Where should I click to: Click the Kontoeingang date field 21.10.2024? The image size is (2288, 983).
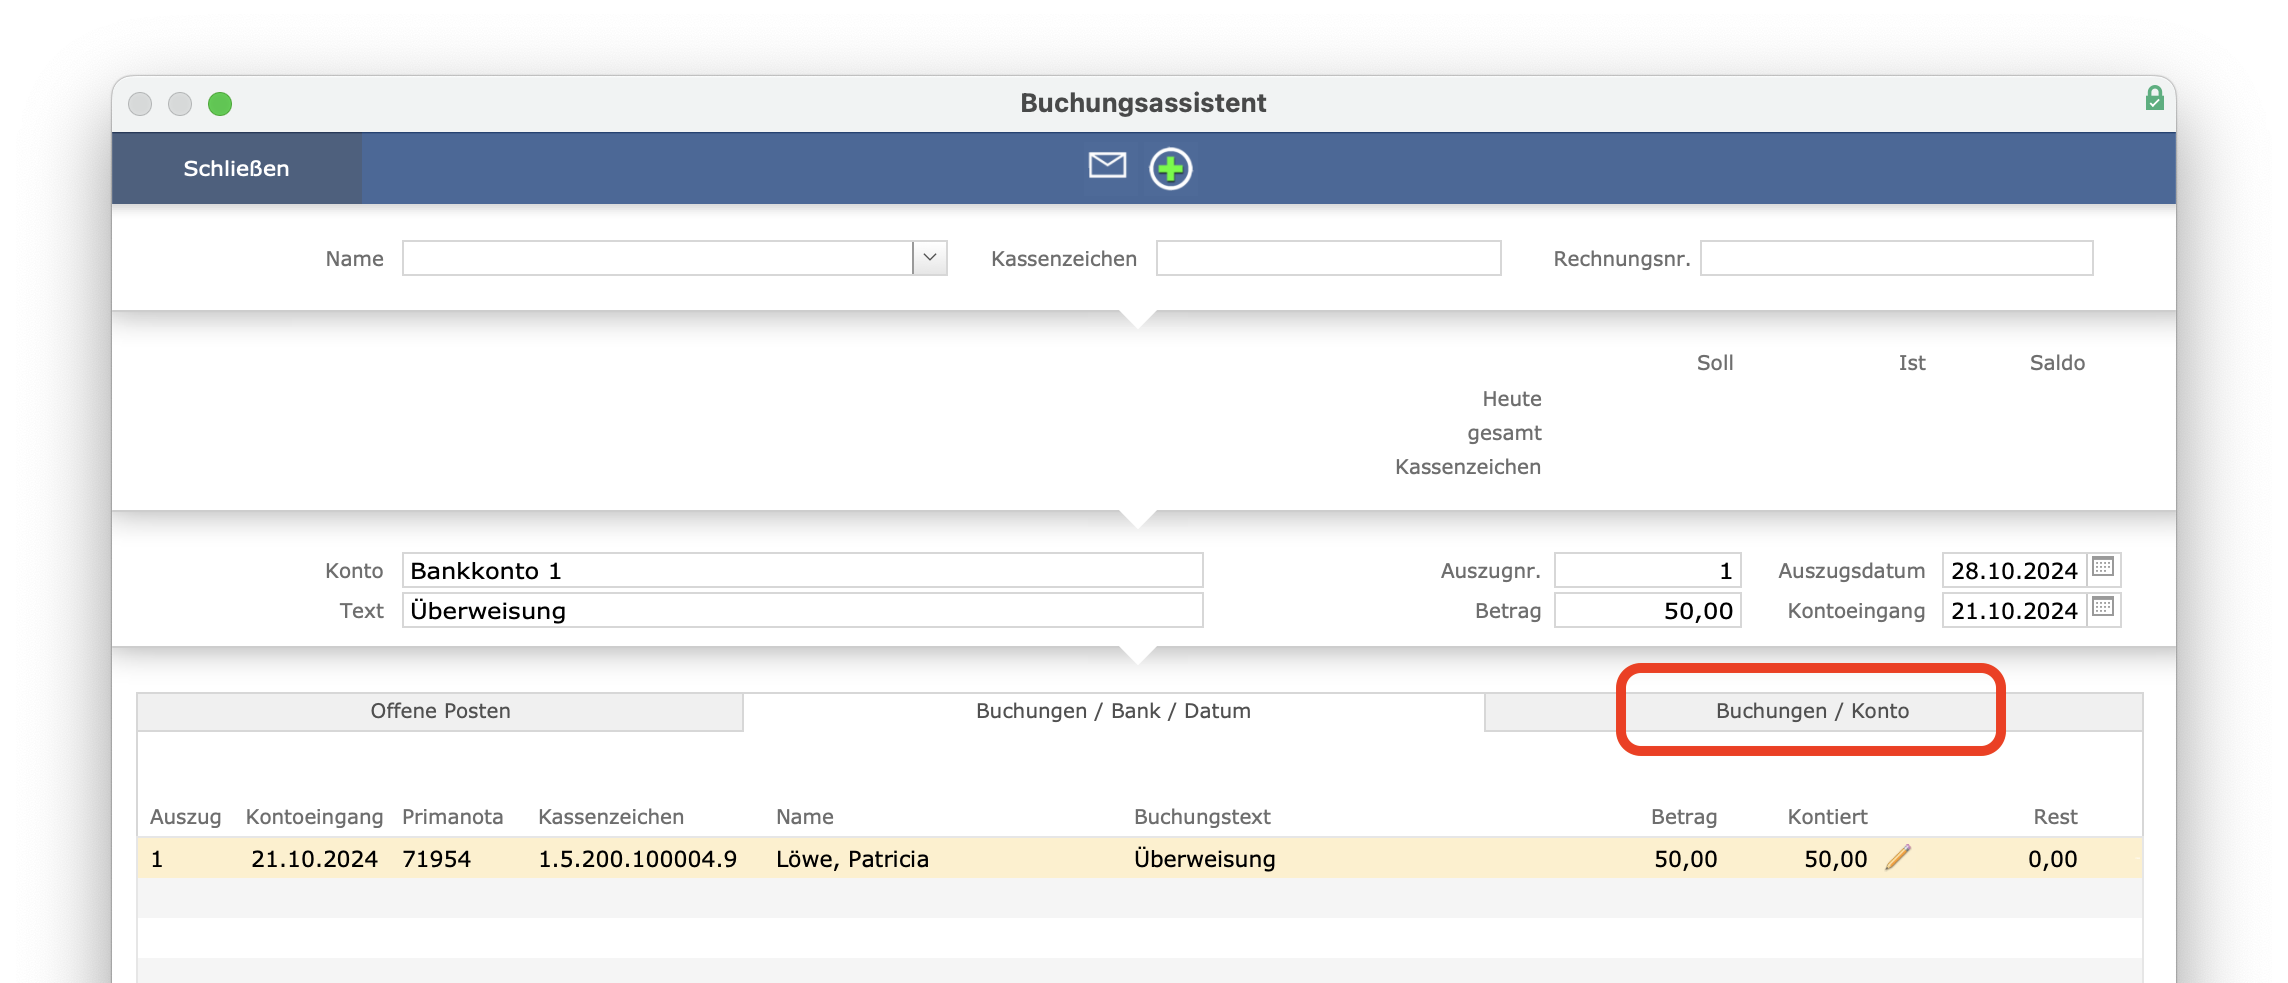pyautogui.click(x=2014, y=610)
